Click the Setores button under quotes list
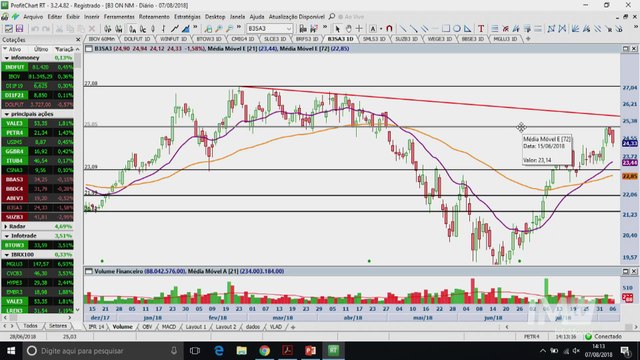The width and height of the screenshot is (640, 360). pyautogui.click(x=58, y=326)
